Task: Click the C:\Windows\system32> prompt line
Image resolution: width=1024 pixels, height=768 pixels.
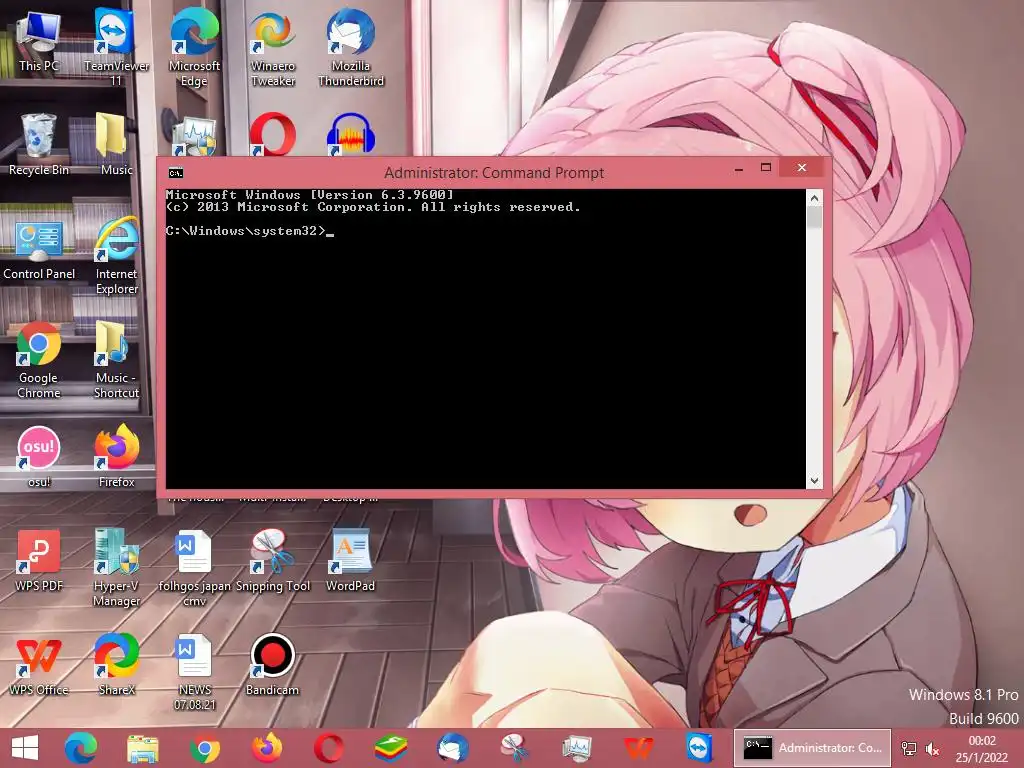Action: pyautogui.click(x=249, y=231)
